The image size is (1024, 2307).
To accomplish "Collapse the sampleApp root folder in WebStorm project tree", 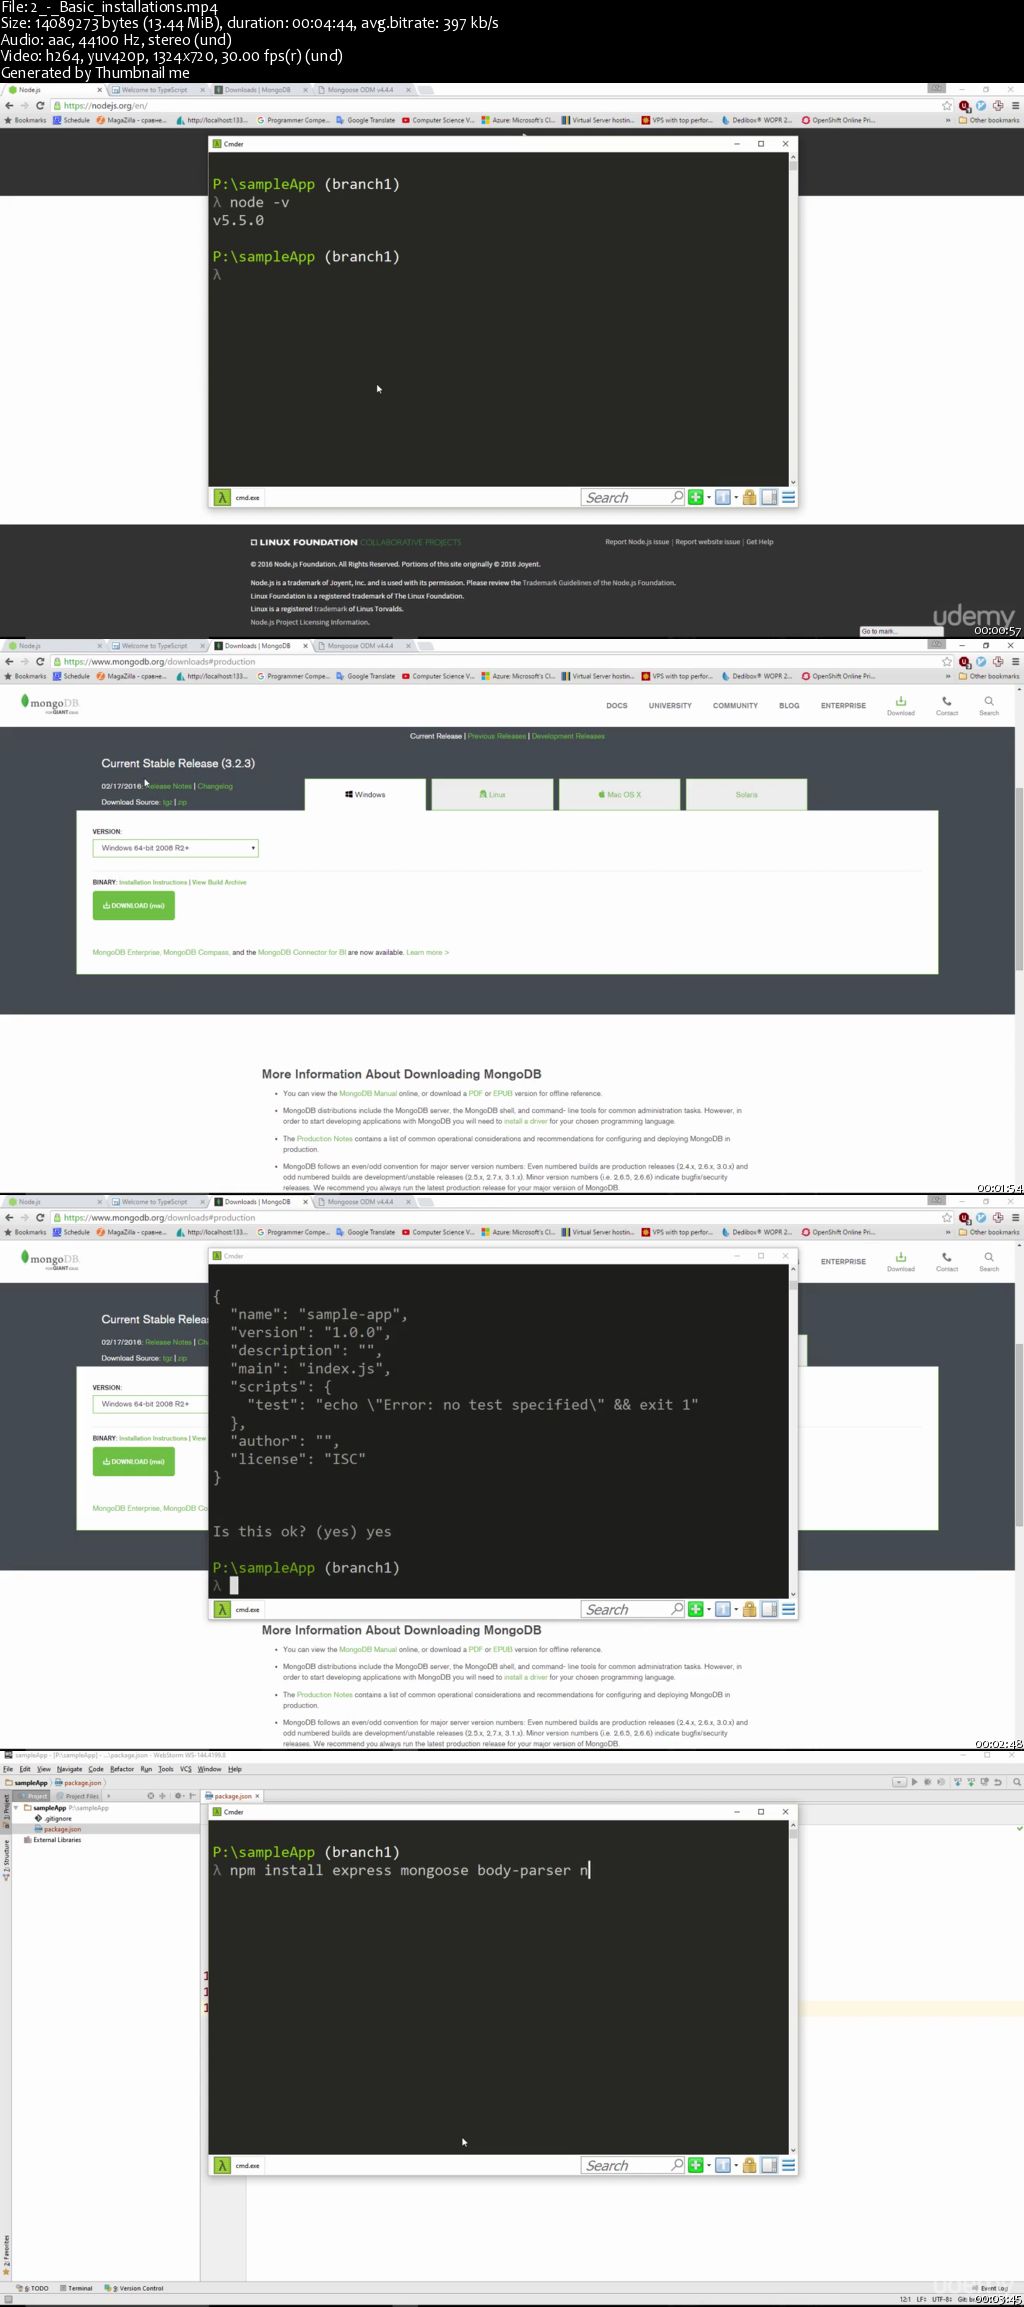I will tap(17, 1808).
